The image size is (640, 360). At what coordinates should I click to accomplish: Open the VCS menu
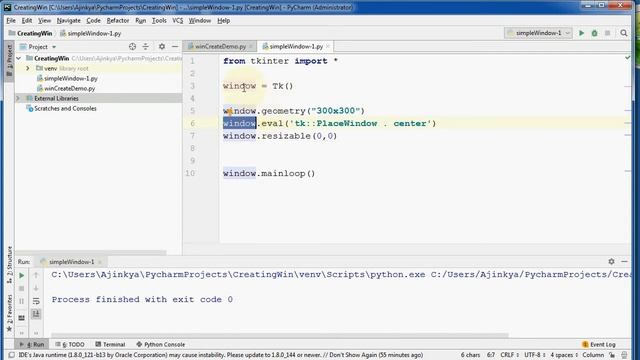pos(178,20)
